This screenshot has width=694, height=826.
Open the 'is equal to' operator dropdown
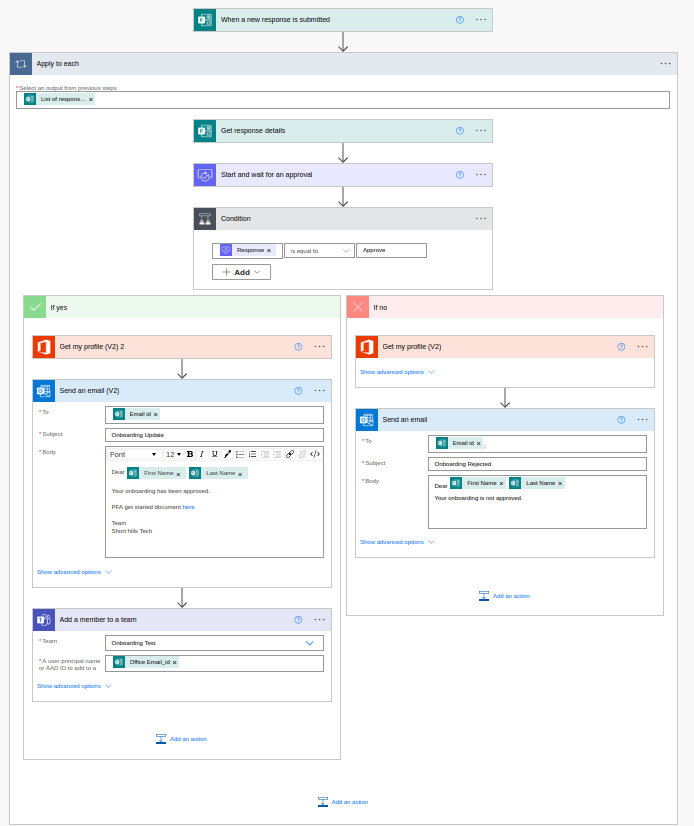click(x=317, y=249)
